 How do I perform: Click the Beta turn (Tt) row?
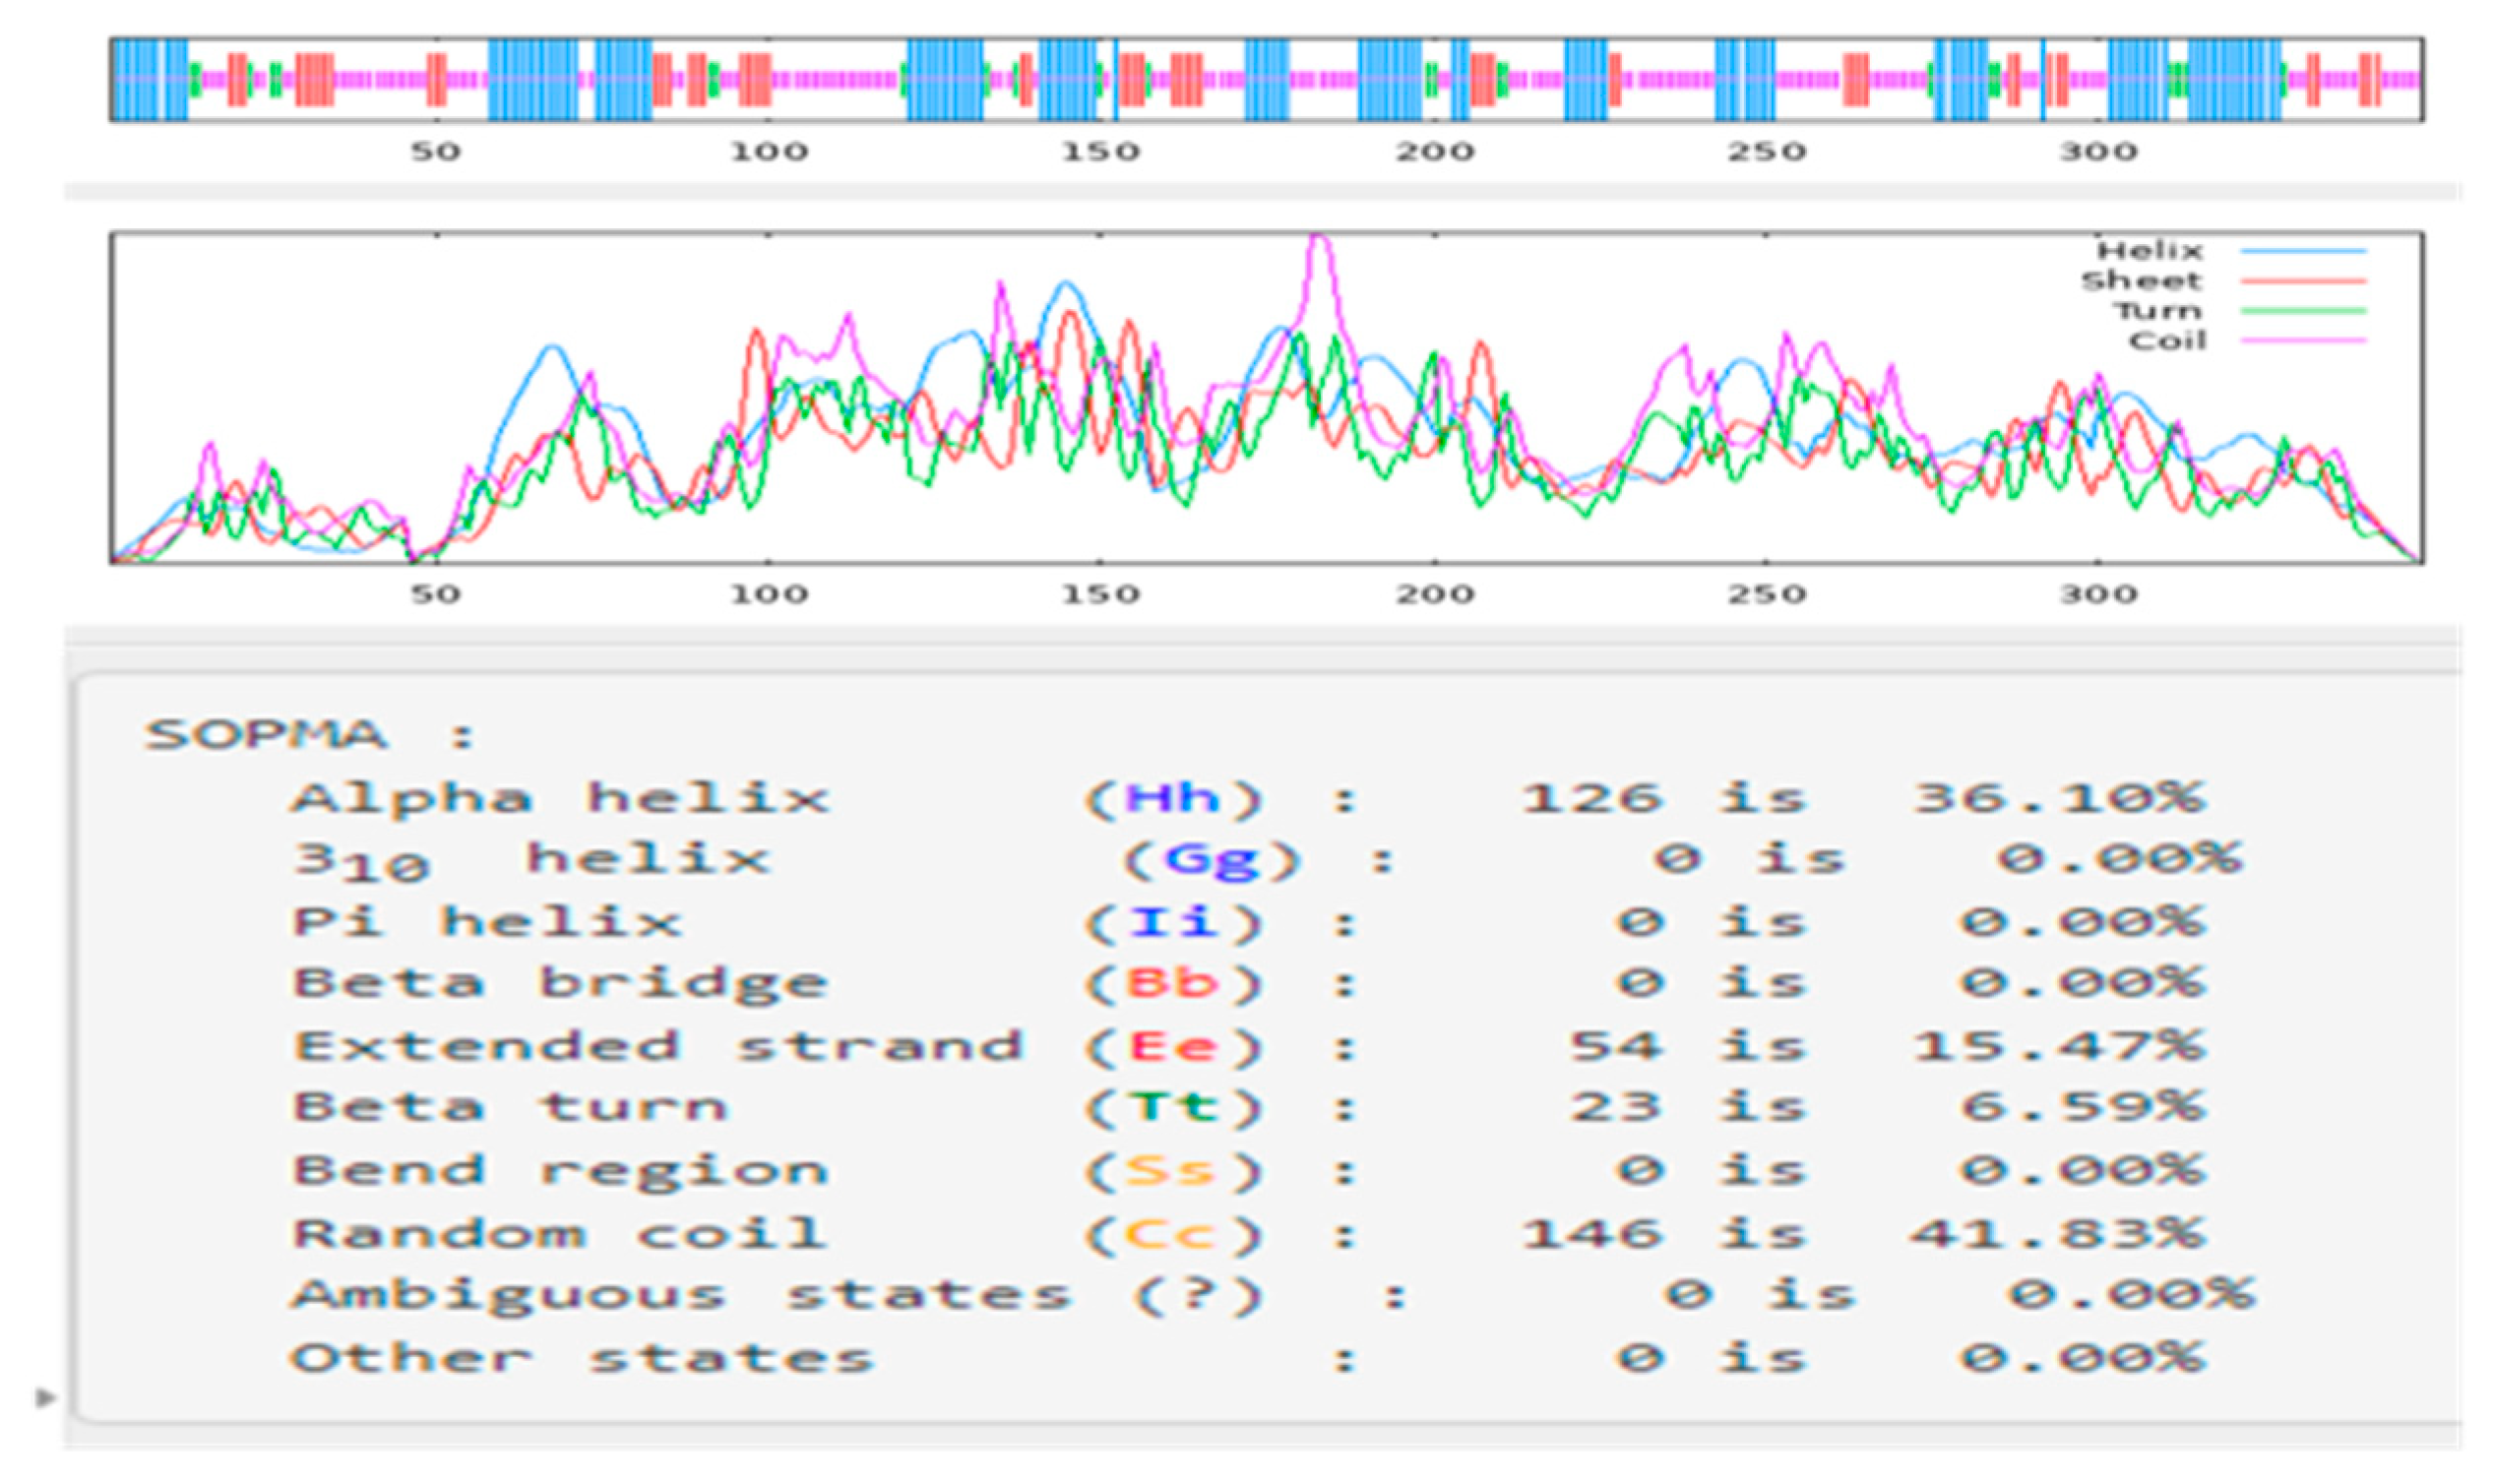point(510,1108)
